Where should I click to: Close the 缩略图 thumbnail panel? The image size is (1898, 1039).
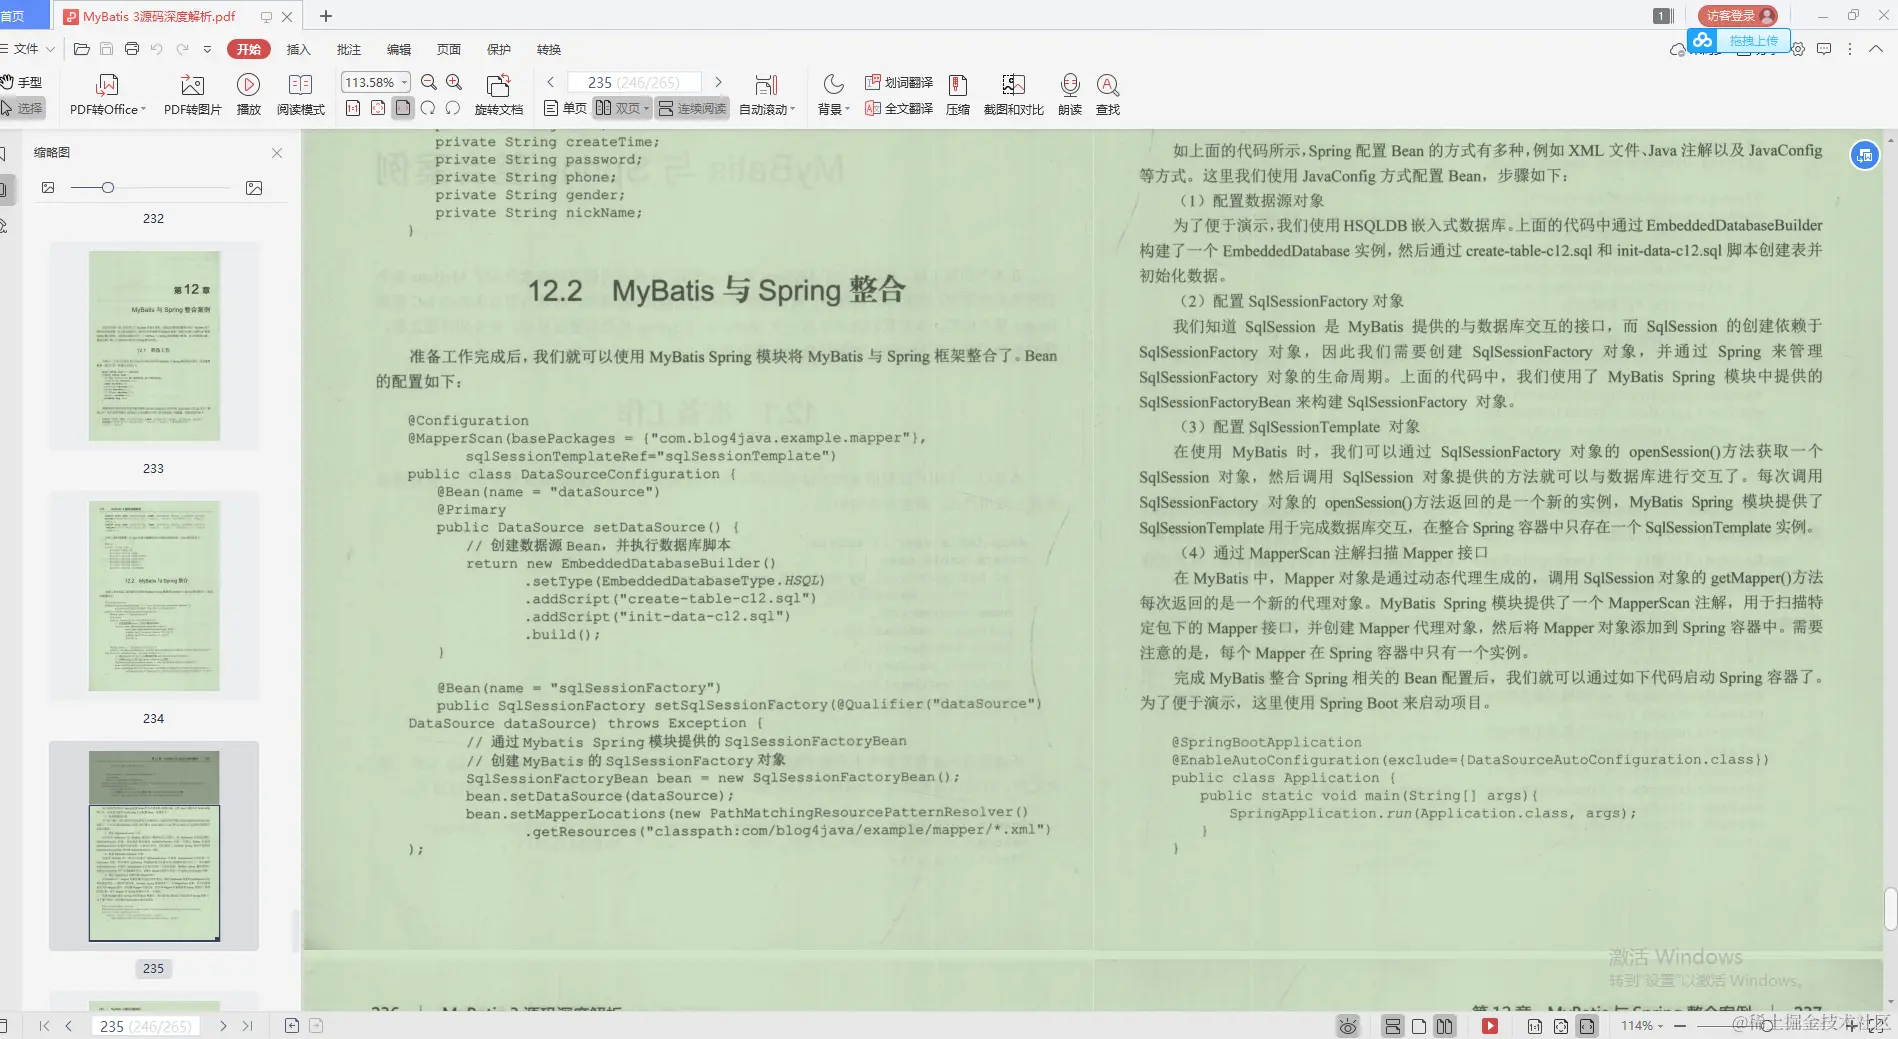point(277,153)
